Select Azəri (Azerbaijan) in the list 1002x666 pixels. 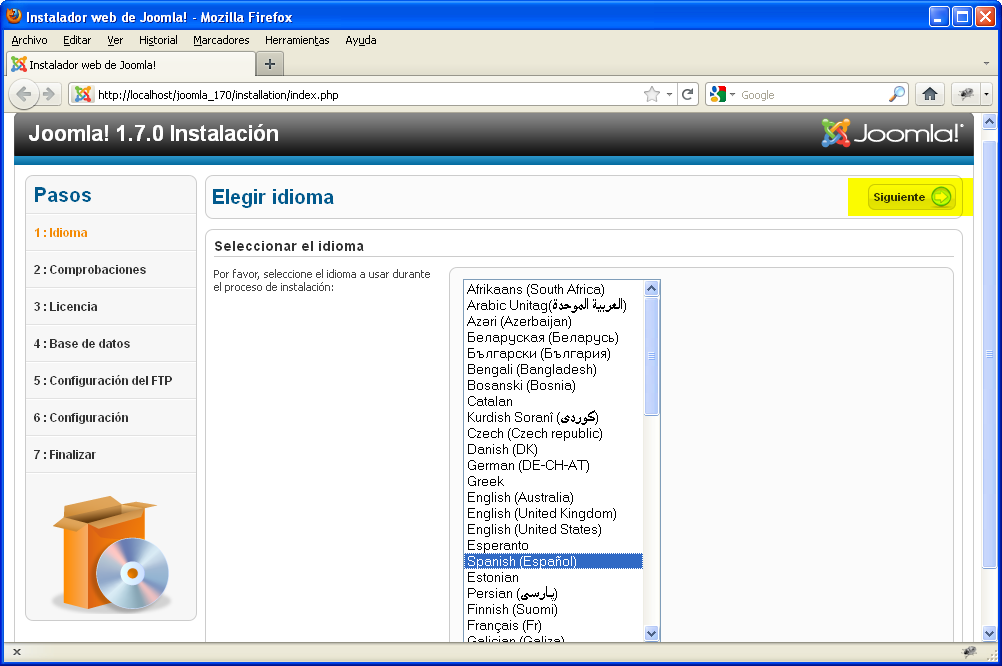(553, 321)
